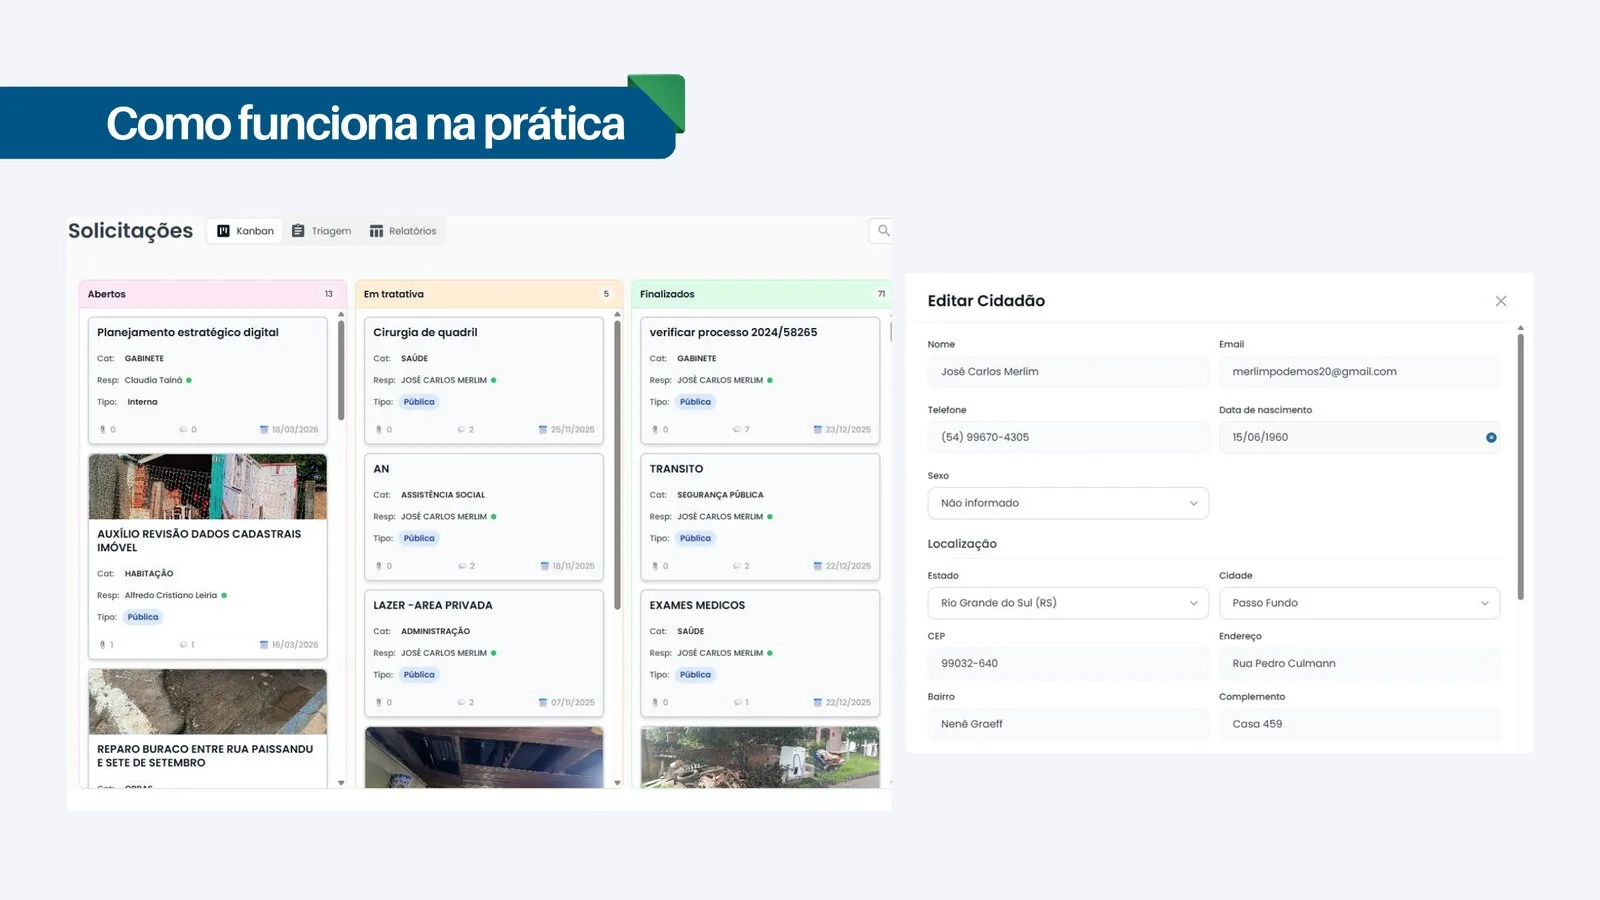This screenshot has width=1600, height=900.
Task: Edit the Complemento field Casa 459
Action: [1359, 724]
